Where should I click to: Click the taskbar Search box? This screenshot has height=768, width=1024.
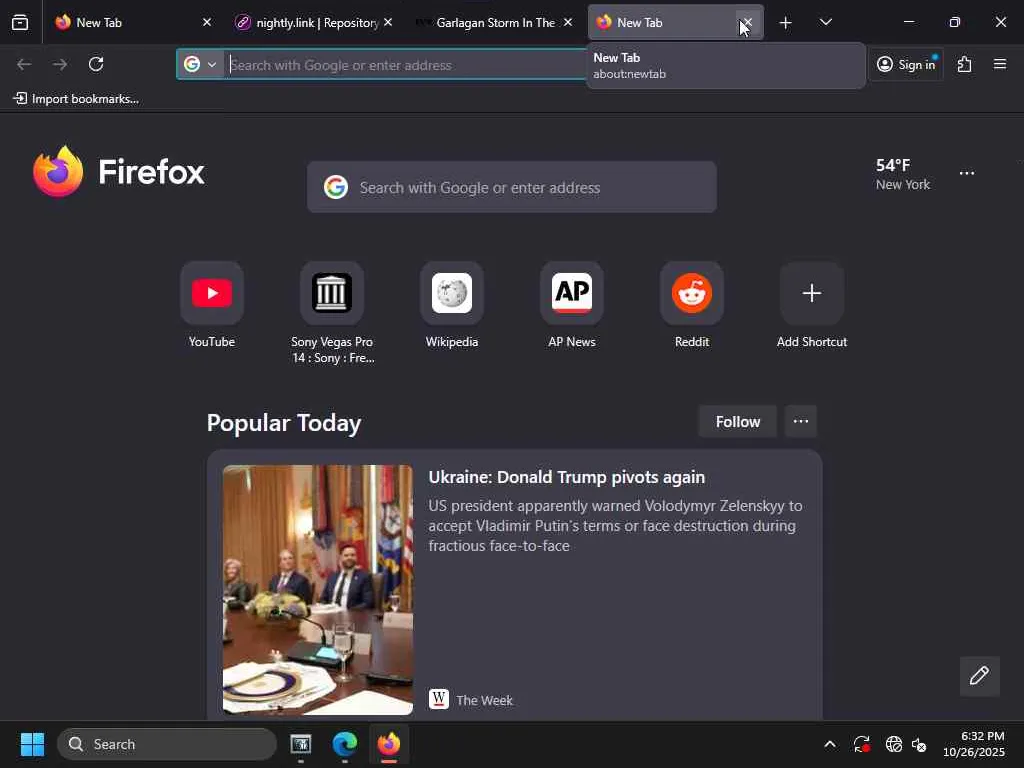[167, 744]
